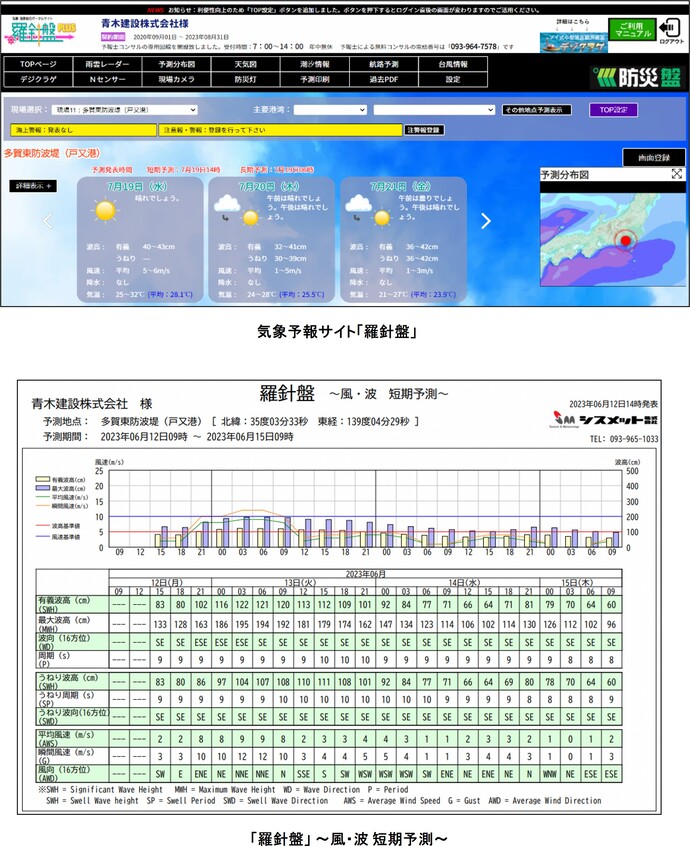Click the シスメット company logo on report

[x=605, y=419]
